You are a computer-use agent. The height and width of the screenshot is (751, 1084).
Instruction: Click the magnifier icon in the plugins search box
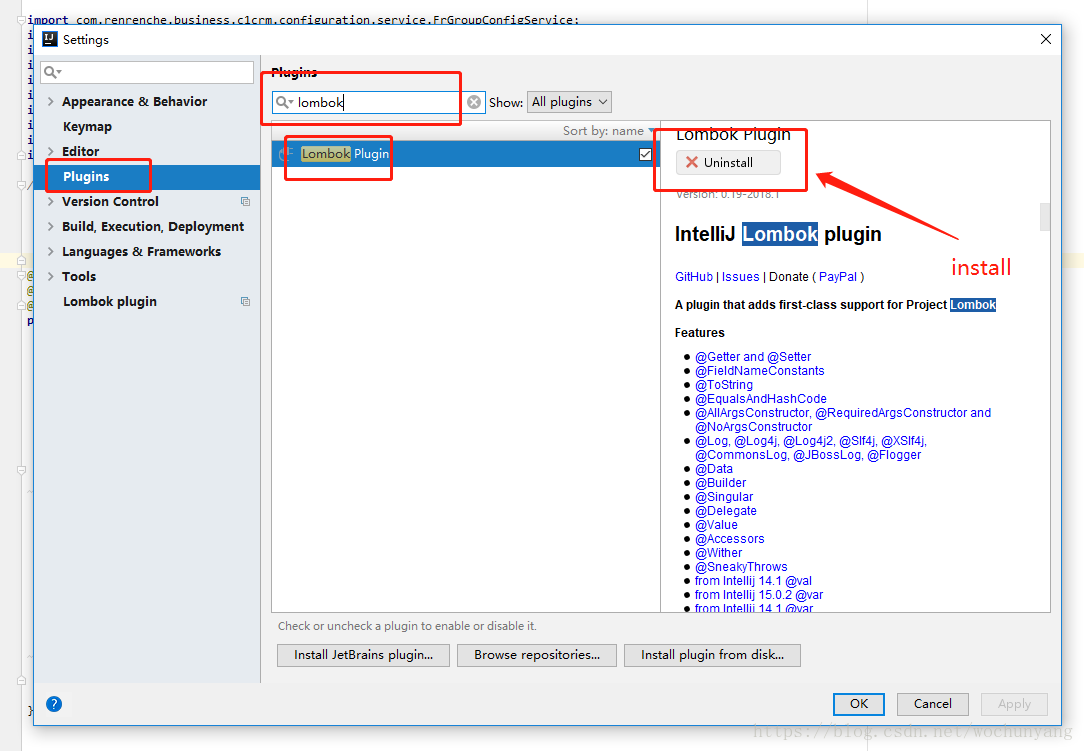(283, 102)
